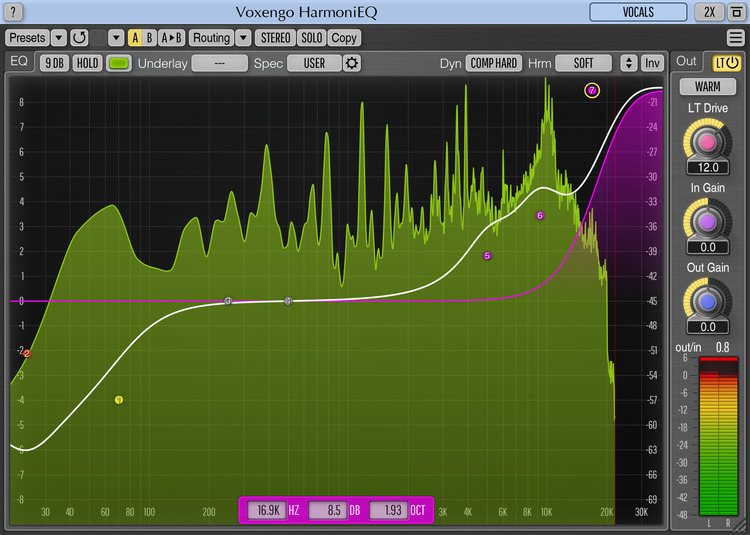Open the Presets dropdown arrow
Viewport: 750px width, 535px height.
(x=59, y=38)
